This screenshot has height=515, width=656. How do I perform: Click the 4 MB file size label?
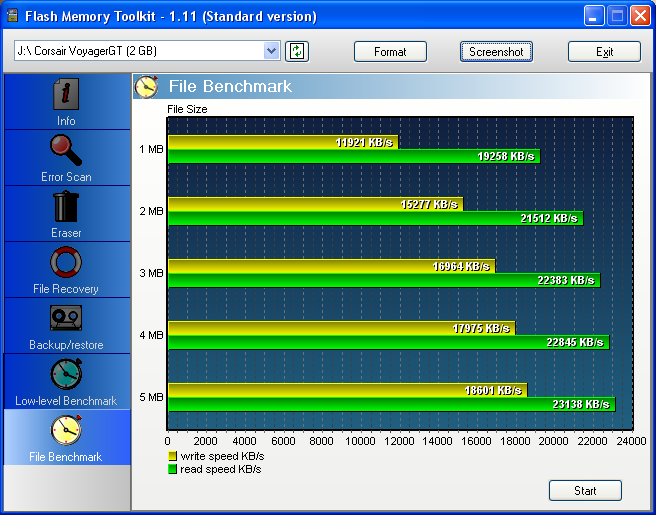[x=151, y=335]
